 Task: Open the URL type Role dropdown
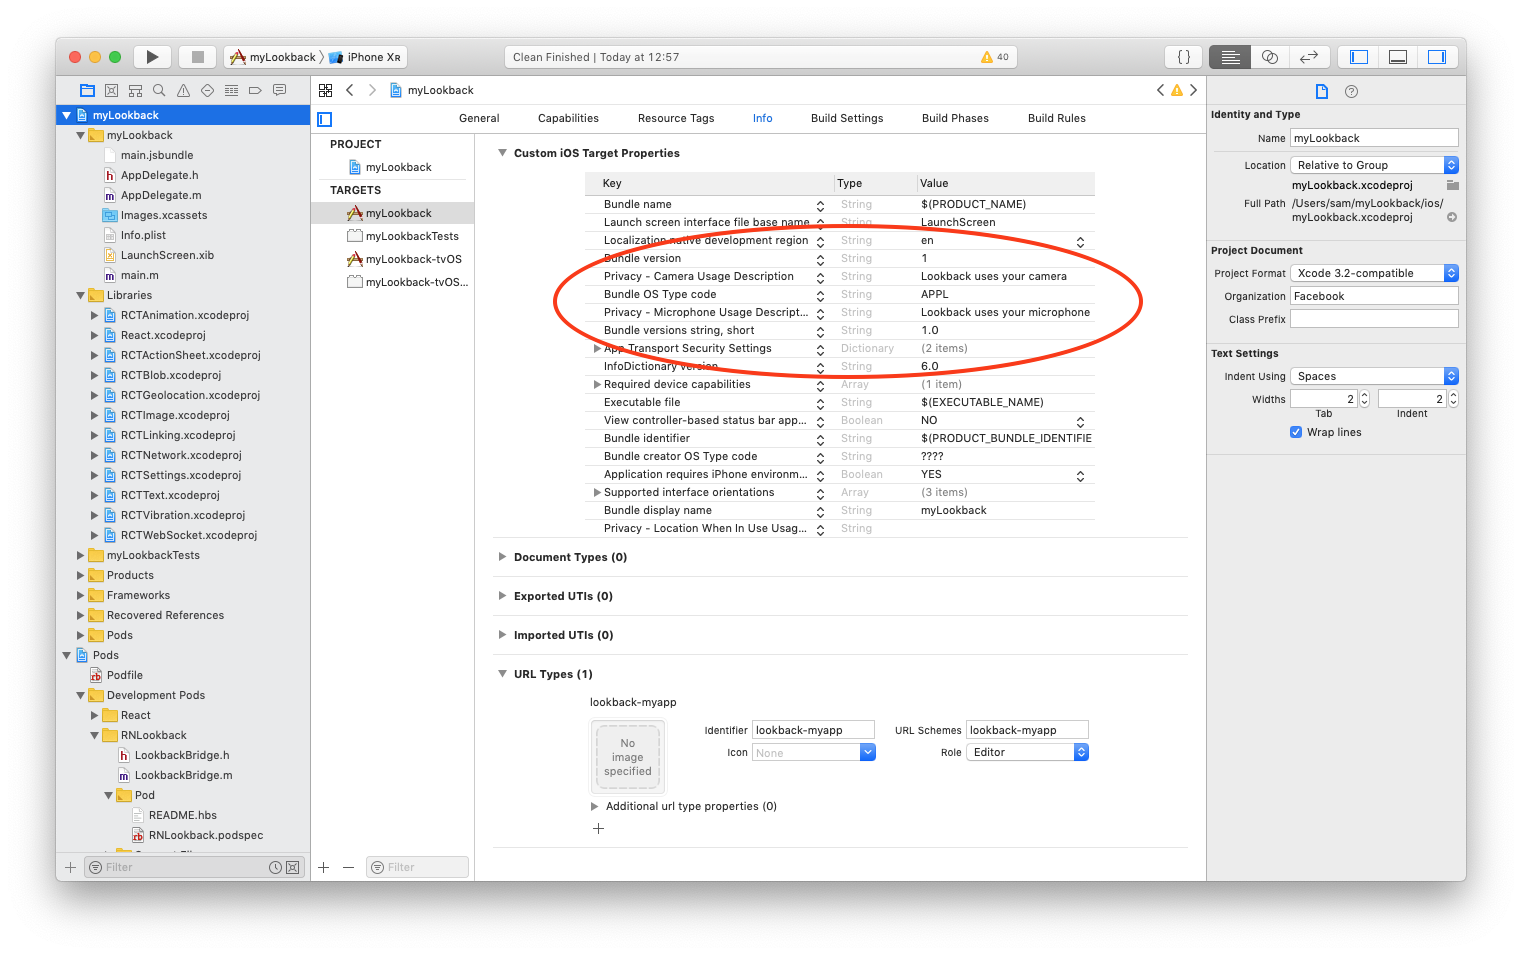[x=1027, y=752]
